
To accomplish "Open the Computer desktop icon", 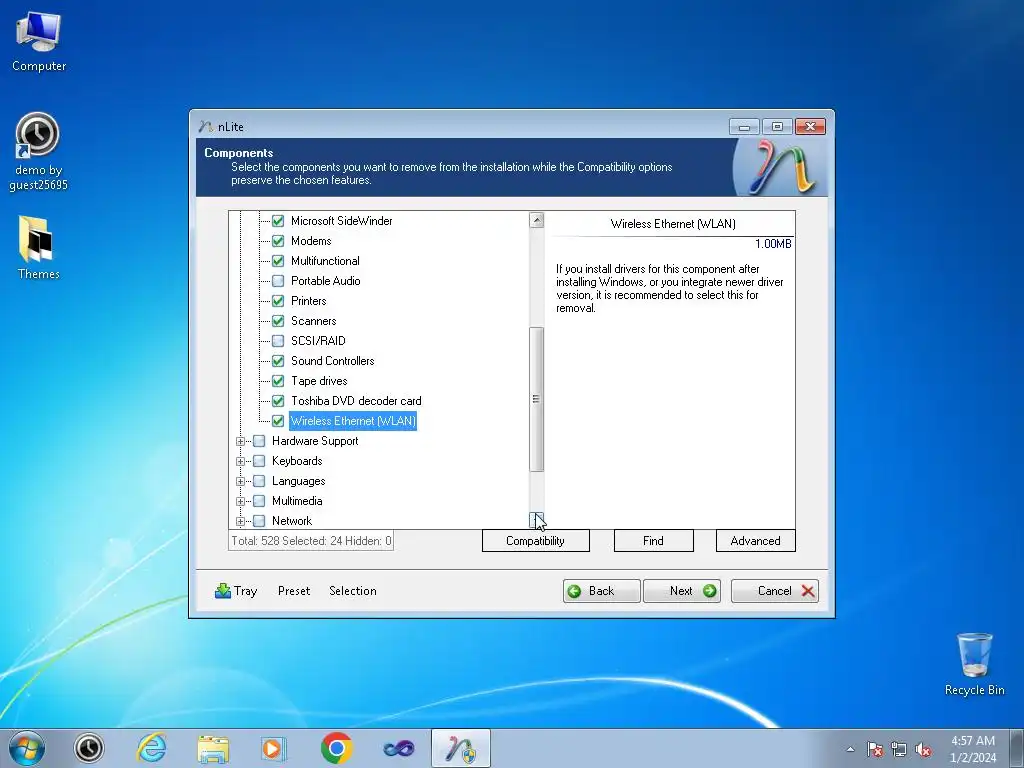I will click(39, 40).
